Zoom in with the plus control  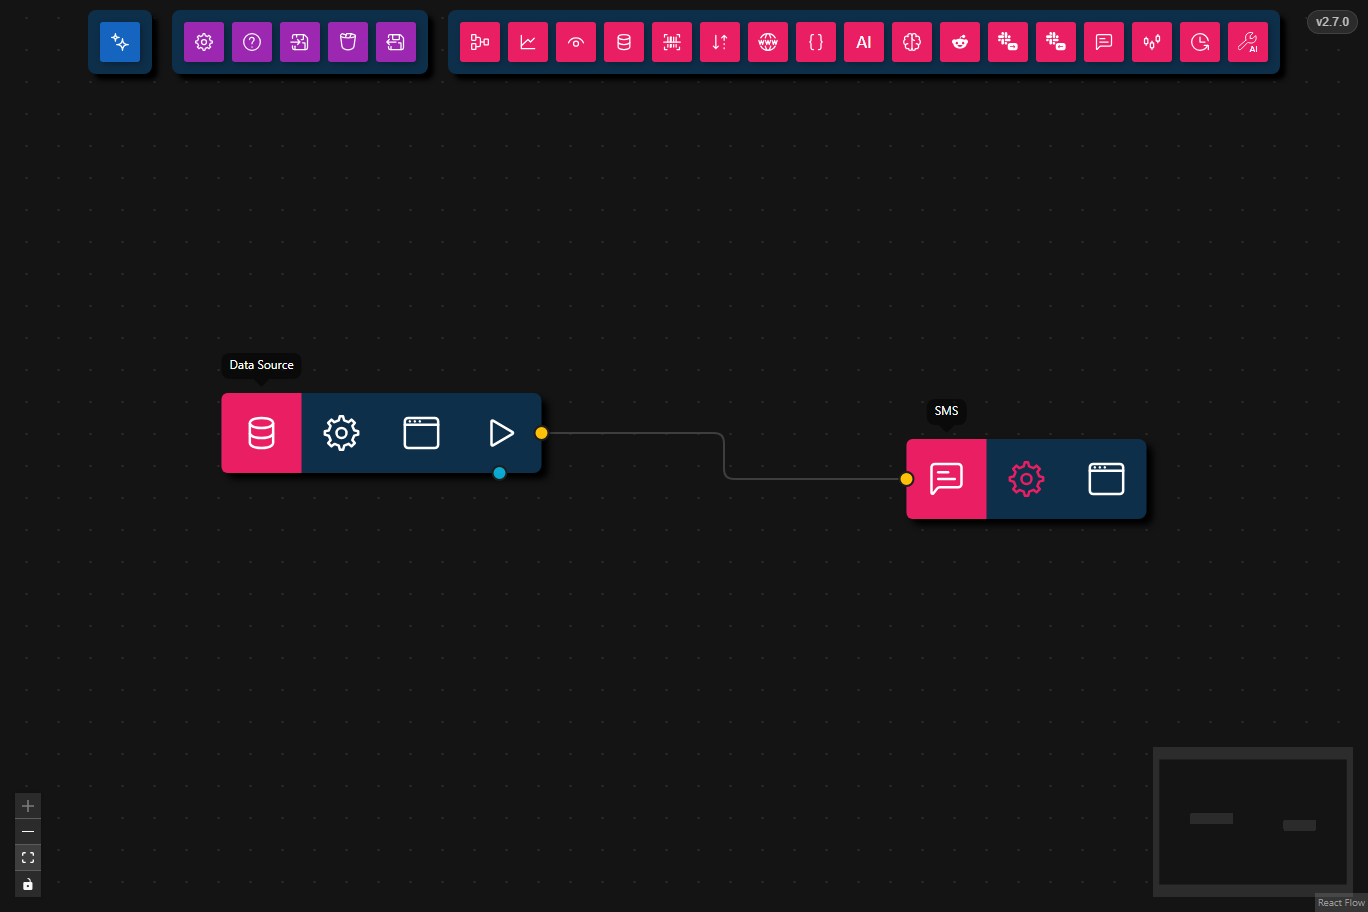pyautogui.click(x=28, y=806)
